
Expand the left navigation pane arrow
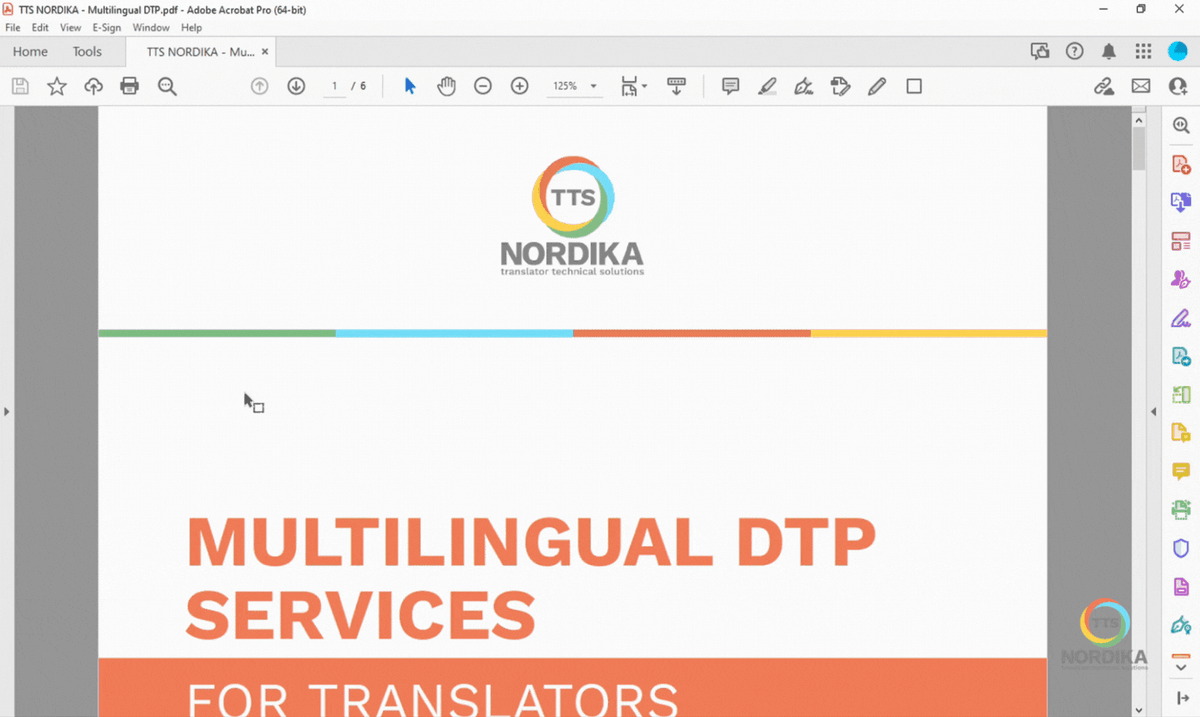tap(6, 411)
